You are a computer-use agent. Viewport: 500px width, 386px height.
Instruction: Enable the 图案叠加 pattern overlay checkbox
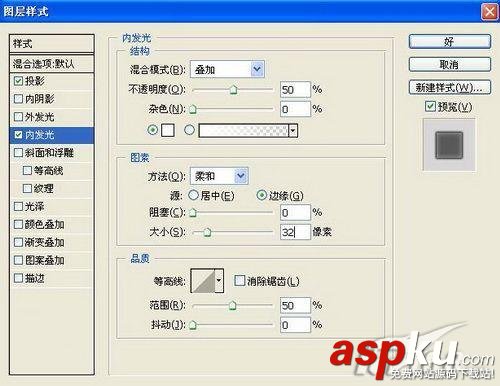click(18, 260)
